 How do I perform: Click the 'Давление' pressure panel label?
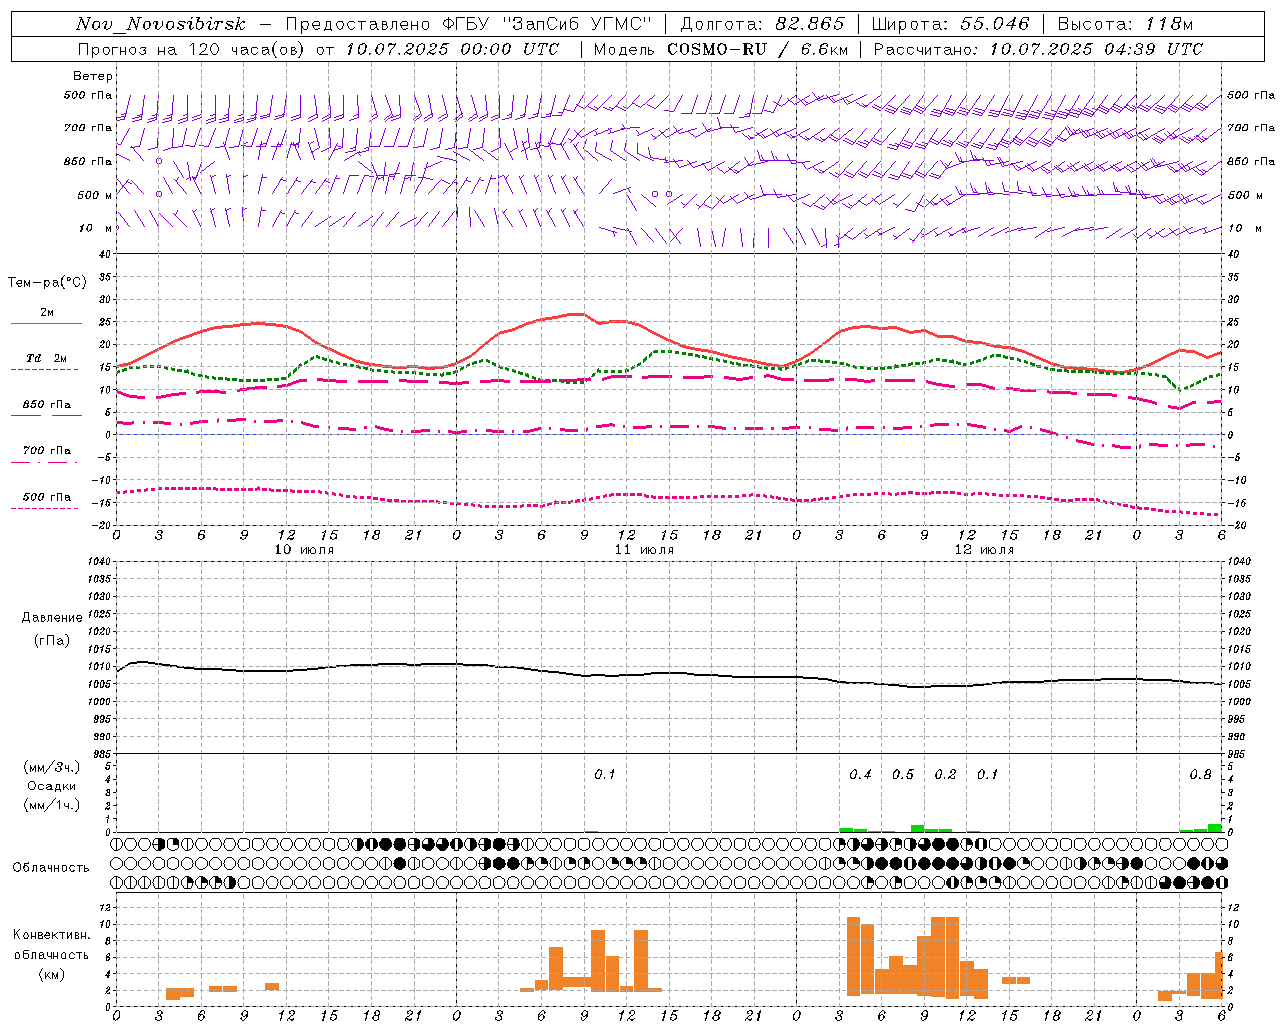click(52, 618)
